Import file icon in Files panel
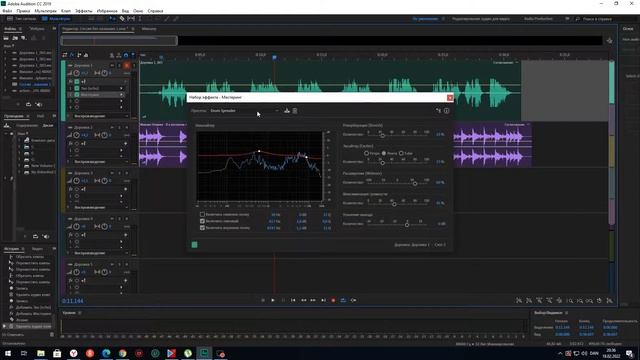This screenshot has height=360, width=640. pos(15,38)
